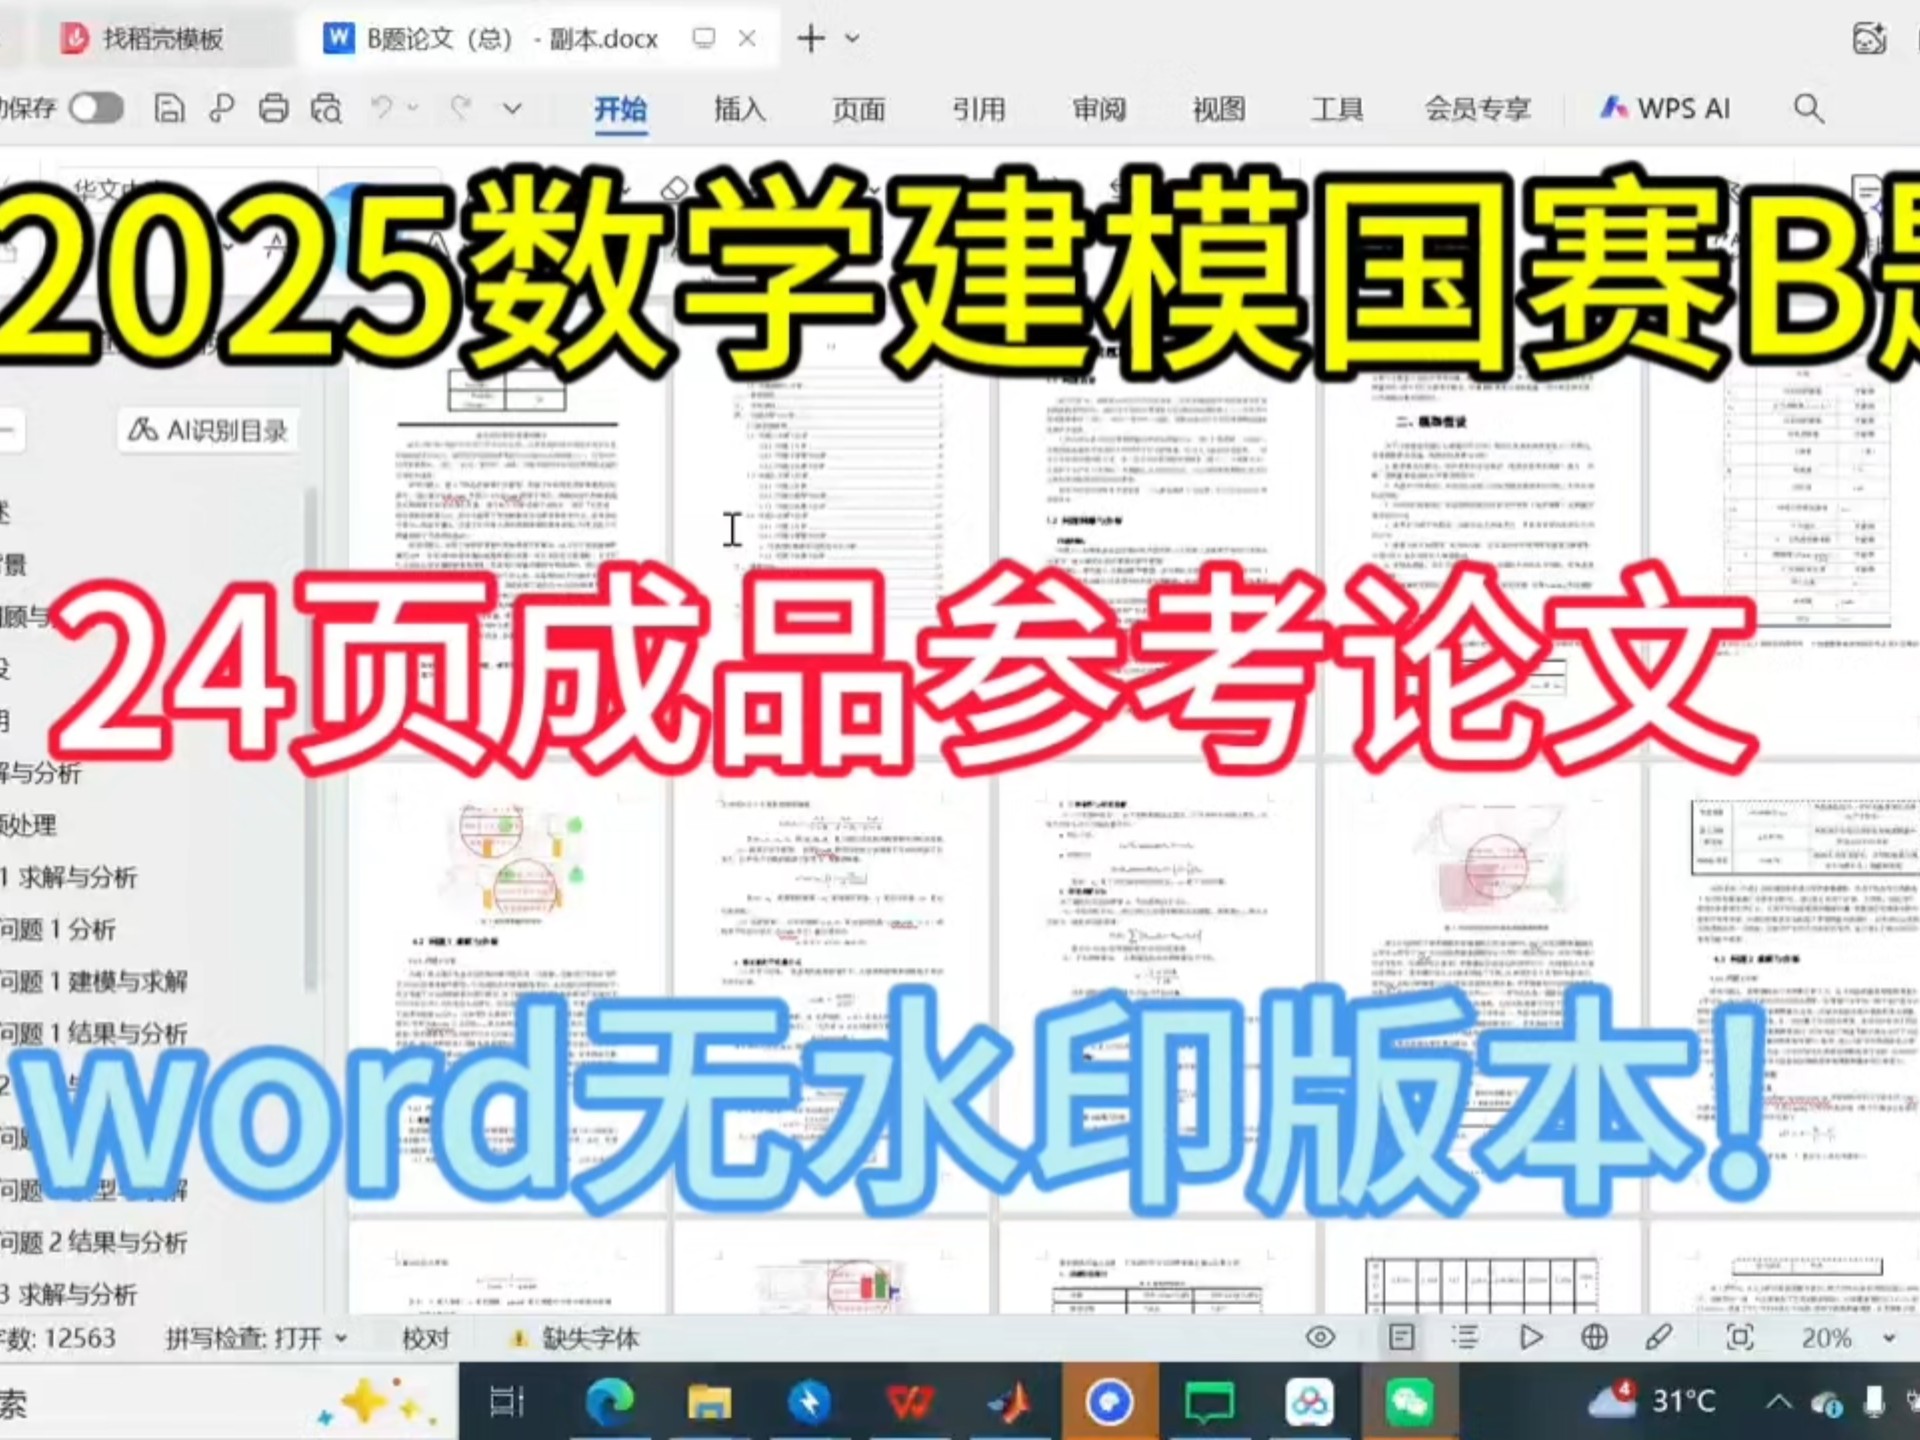The height and width of the screenshot is (1440, 1920).
Task: Select the 会员专享 ribbon tab
Action: 1477,108
